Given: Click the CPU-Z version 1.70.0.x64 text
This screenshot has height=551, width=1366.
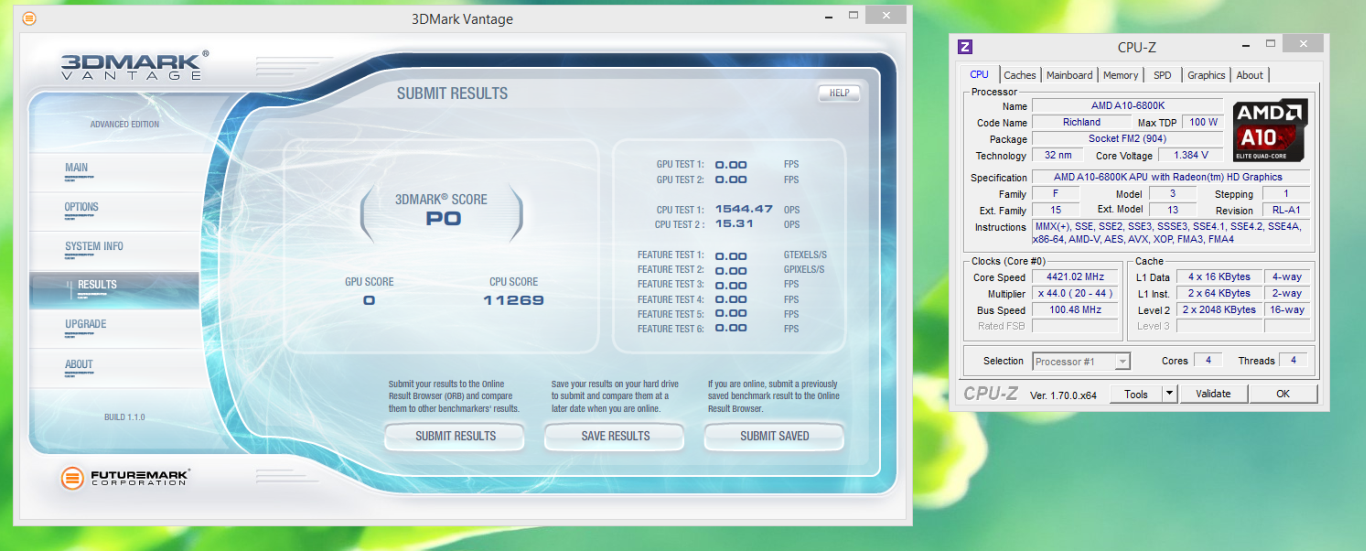Looking at the screenshot, I should [x=1063, y=395].
